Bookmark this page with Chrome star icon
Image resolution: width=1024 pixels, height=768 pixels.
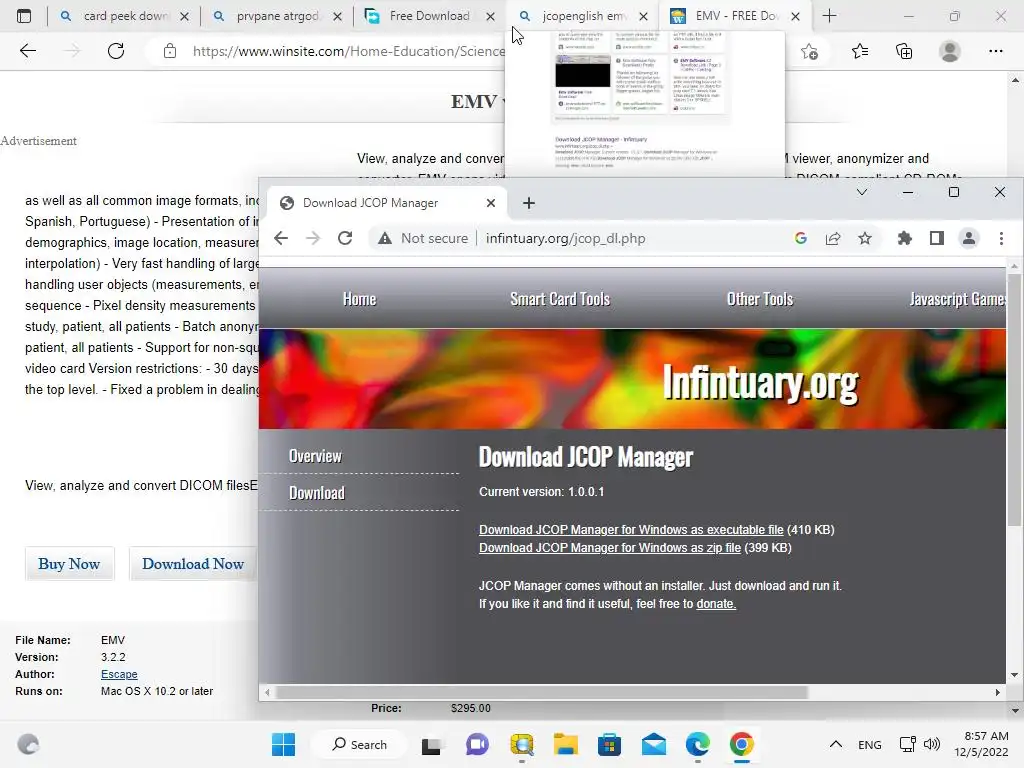point(865,238)
